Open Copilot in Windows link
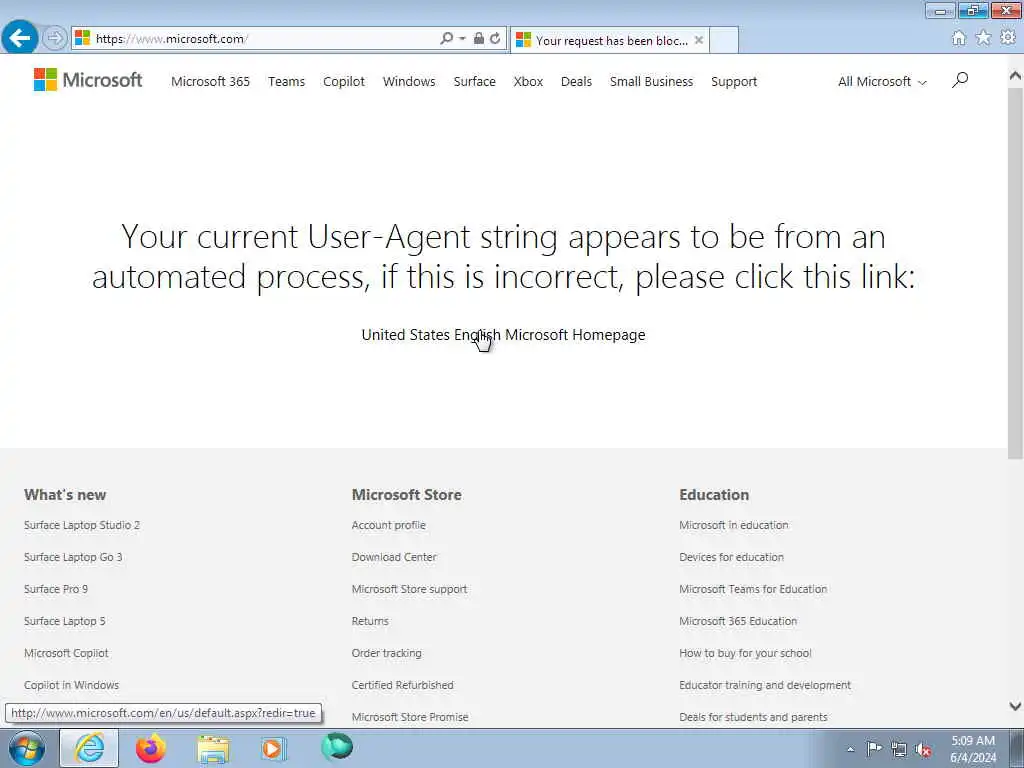Image resolution: width=1024 pixels, height=768 pixels. (71, 685)
